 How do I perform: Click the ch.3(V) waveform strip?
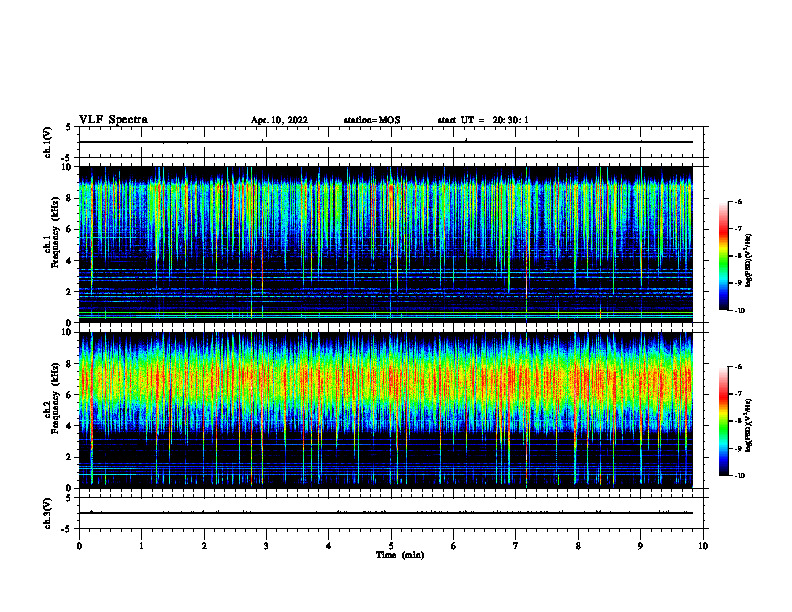pyautogui.click(x=391, y=513)
